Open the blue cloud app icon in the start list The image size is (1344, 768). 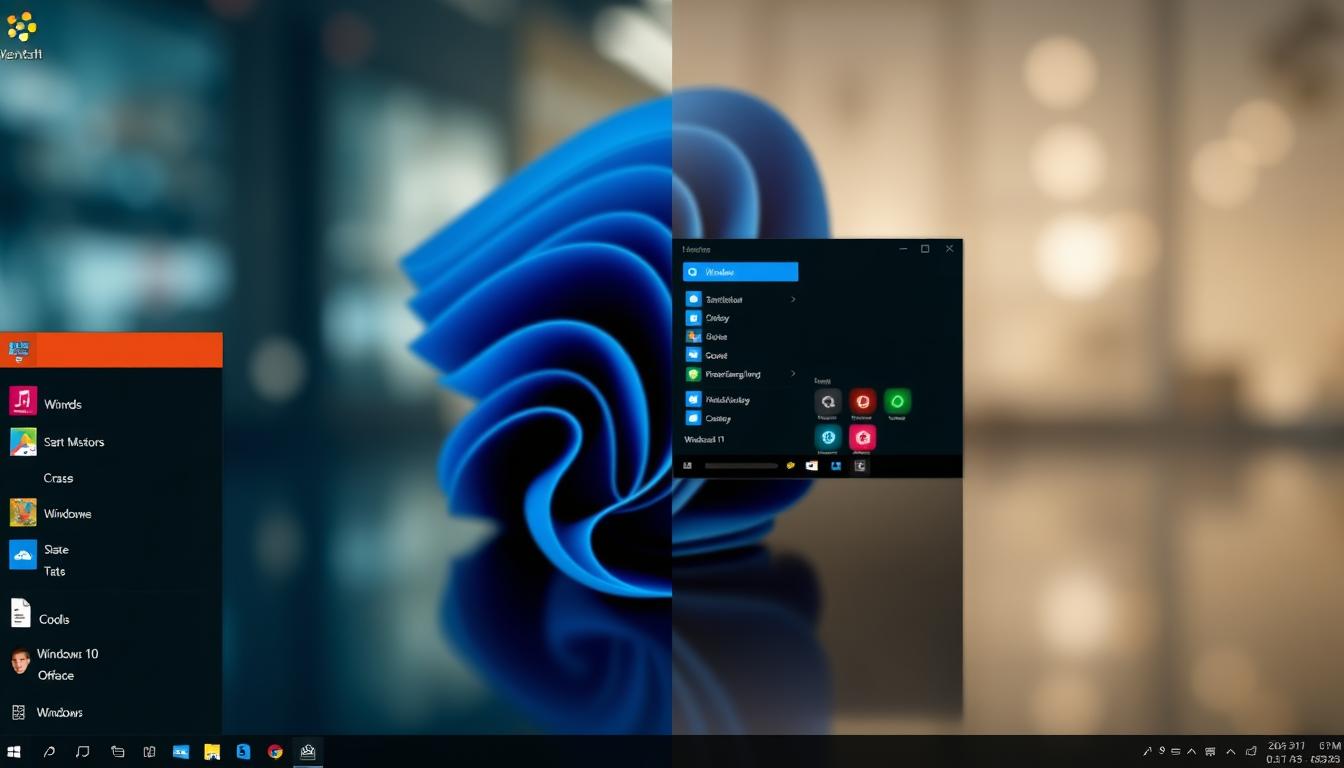coord(23,554)
